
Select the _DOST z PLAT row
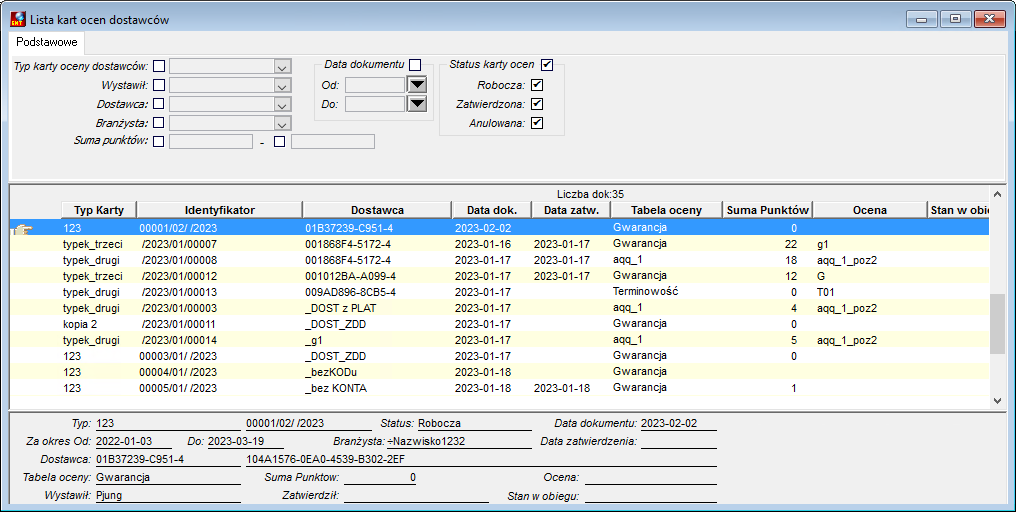pyautogui.click(x=499, y=308)
